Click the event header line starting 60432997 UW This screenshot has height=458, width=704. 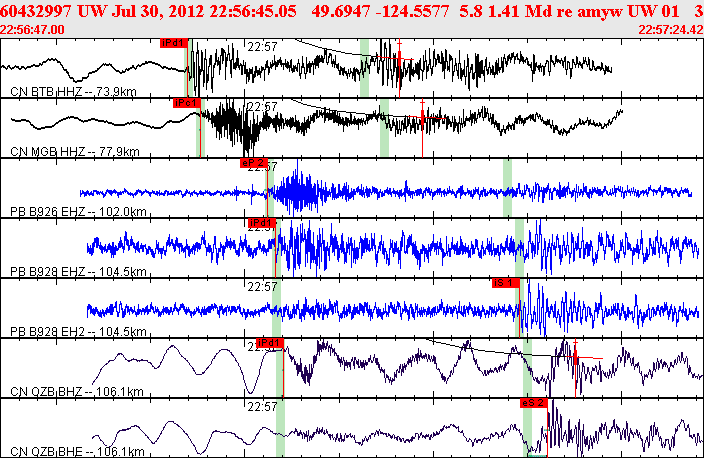352,11
